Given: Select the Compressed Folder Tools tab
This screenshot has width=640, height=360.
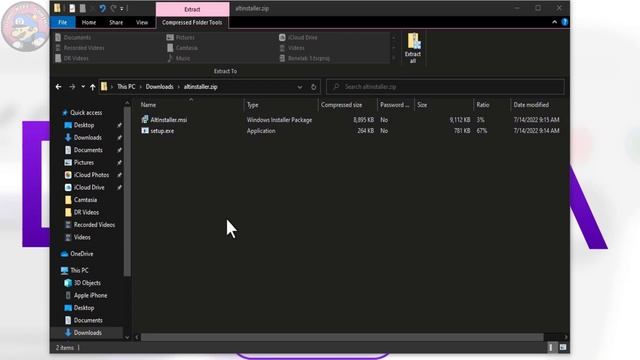Looking at the screenshot, I should tap(192, 22).
